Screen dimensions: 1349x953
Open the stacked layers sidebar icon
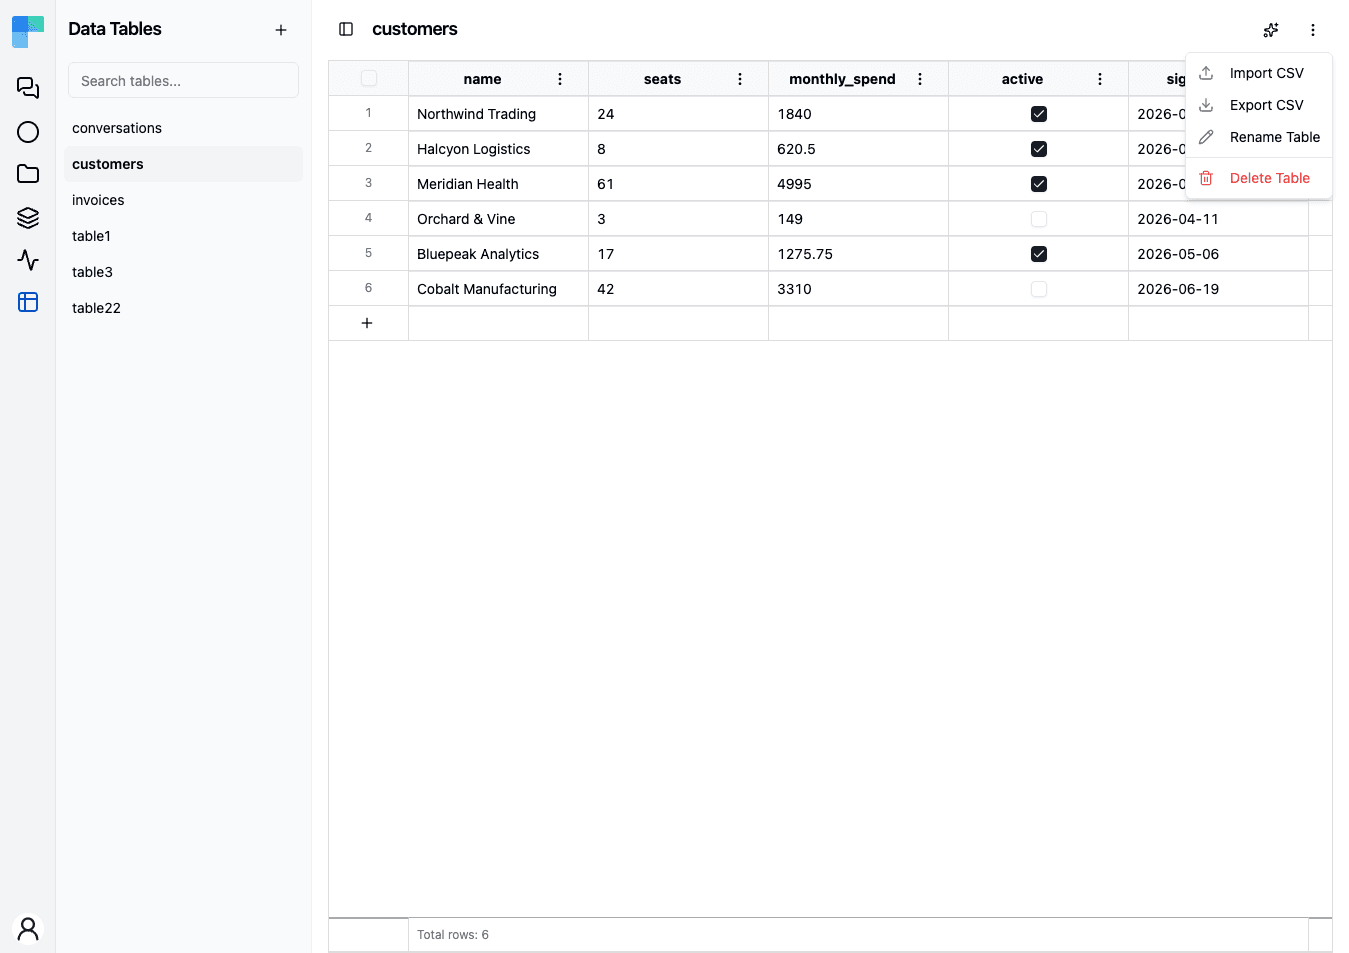(x=28, y=217)
